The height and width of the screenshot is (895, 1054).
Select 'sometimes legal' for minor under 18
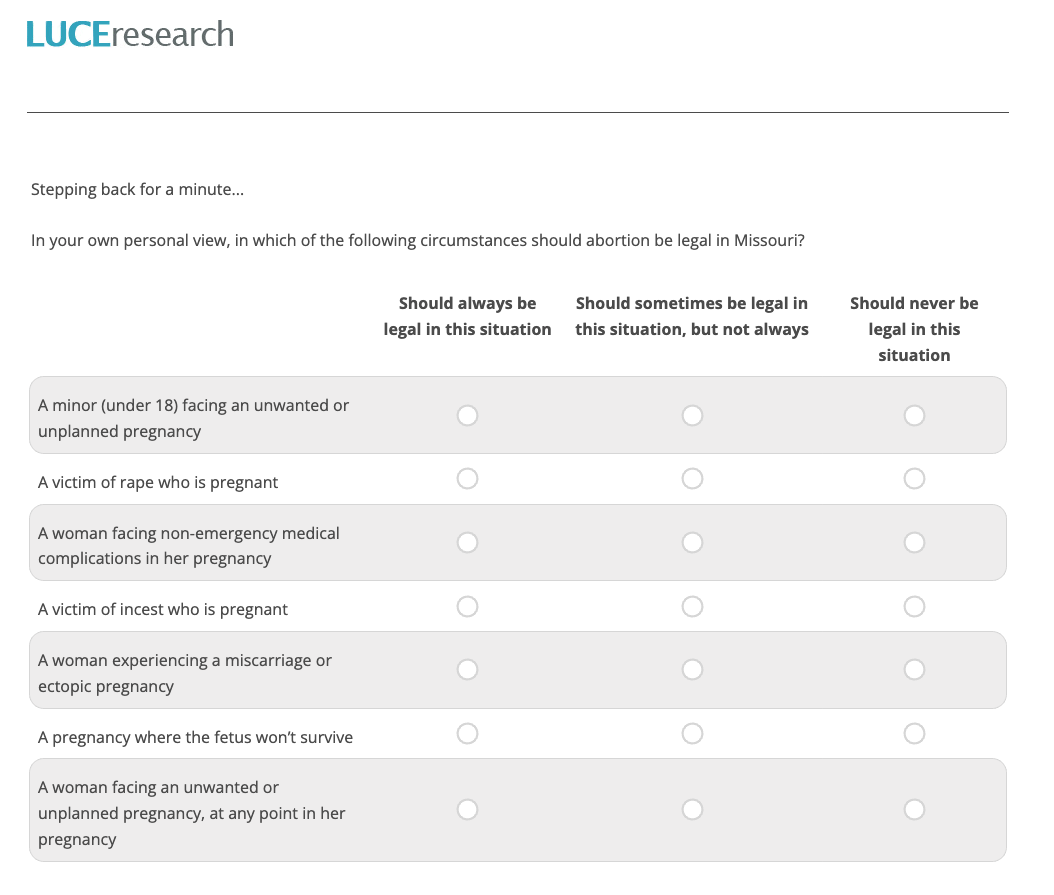click(692, 416)
